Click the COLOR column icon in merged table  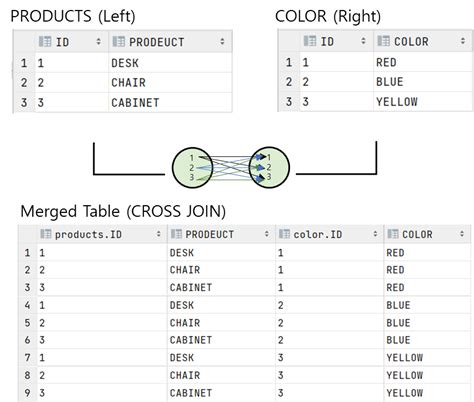click(x=393, y=234)
